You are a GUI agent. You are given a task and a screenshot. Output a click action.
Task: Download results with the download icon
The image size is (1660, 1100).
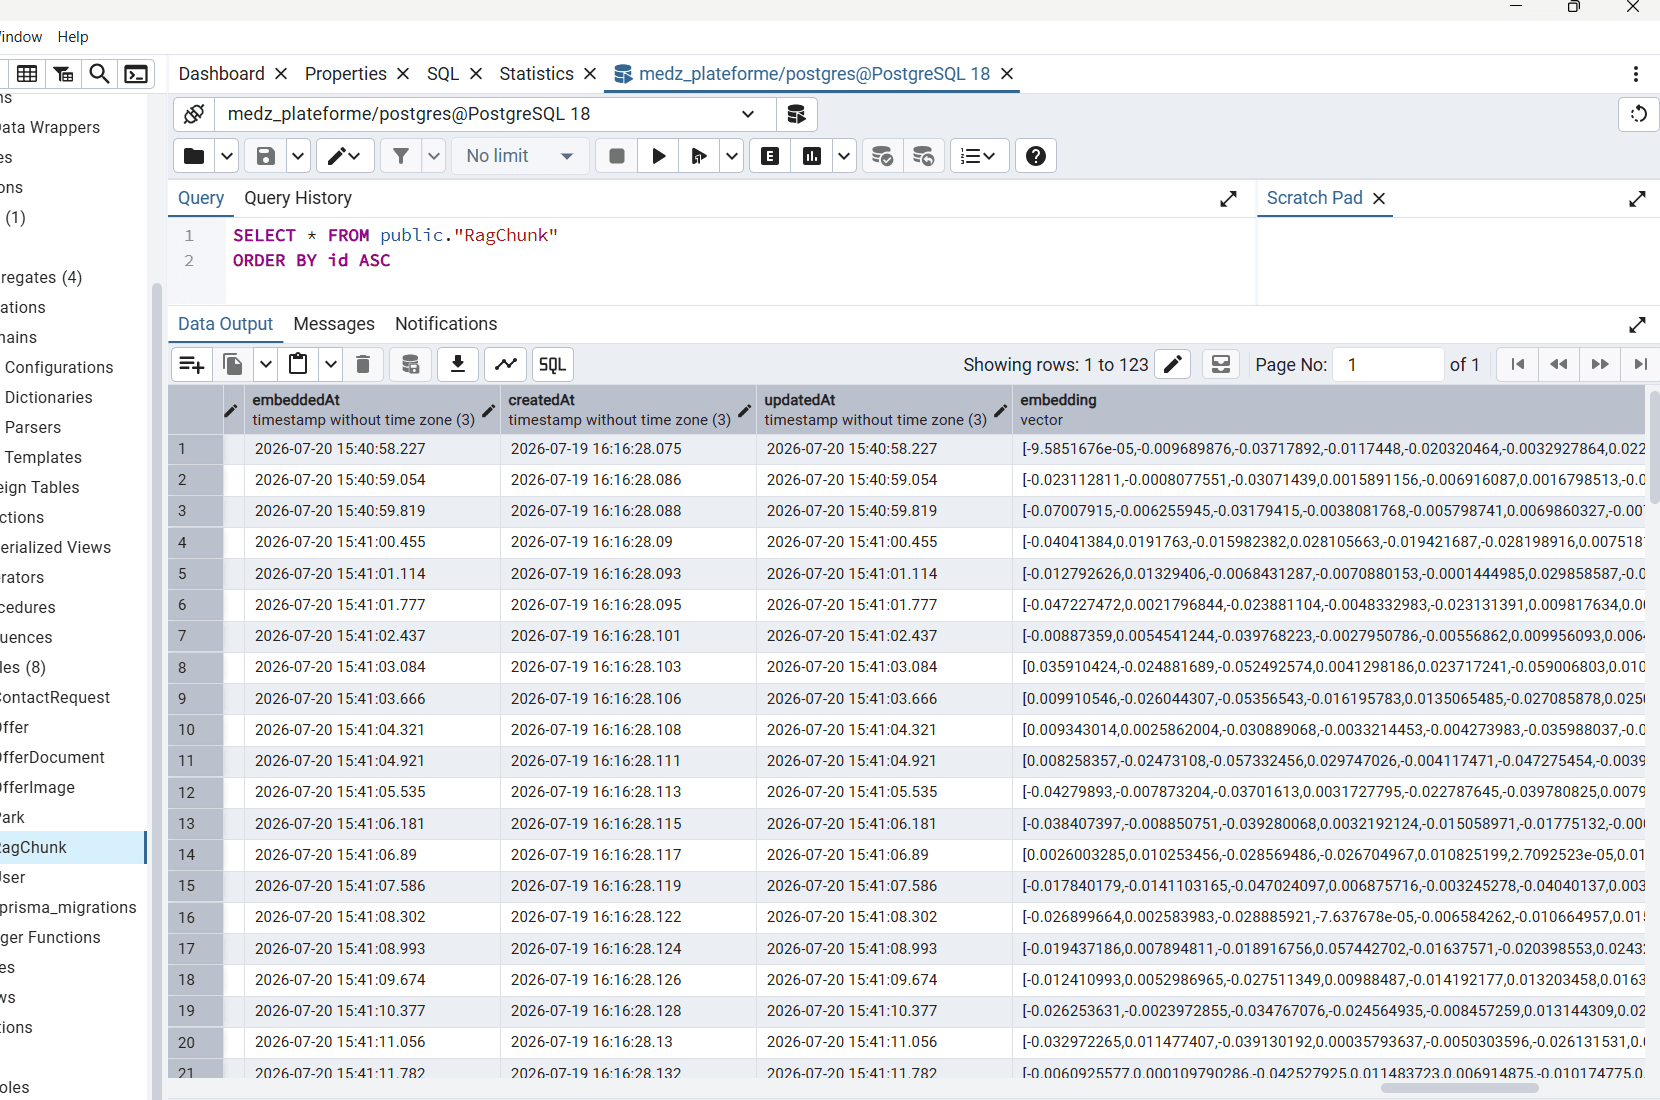click(458, 365)
